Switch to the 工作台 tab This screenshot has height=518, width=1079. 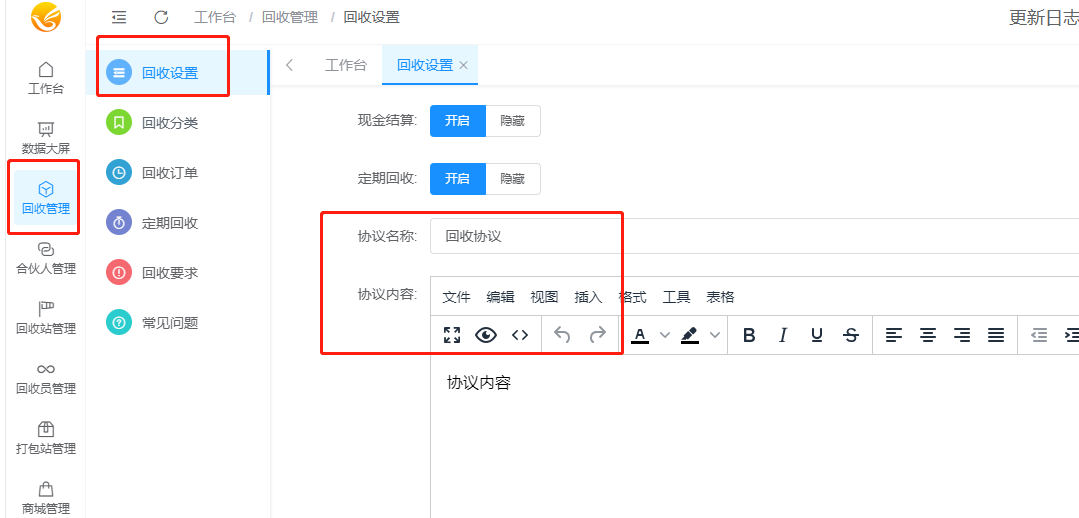tap(345, 65)
